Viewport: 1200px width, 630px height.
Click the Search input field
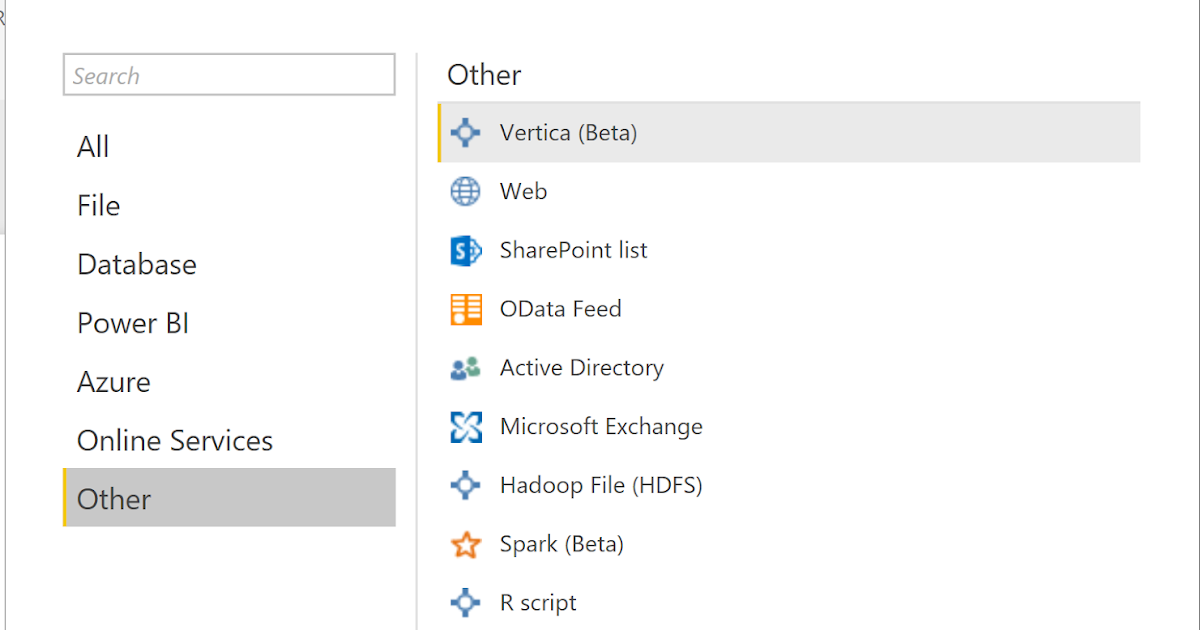[x=229, y=74]
